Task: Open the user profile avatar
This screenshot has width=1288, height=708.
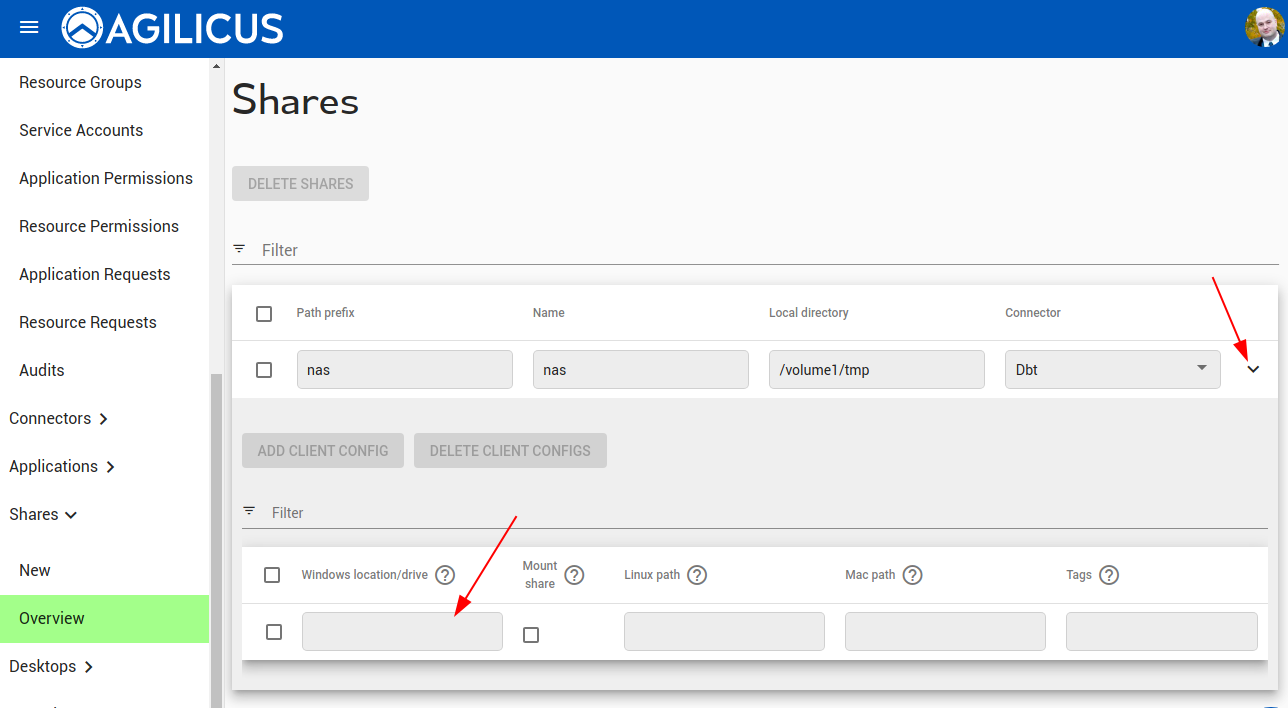Action: 1264,28
